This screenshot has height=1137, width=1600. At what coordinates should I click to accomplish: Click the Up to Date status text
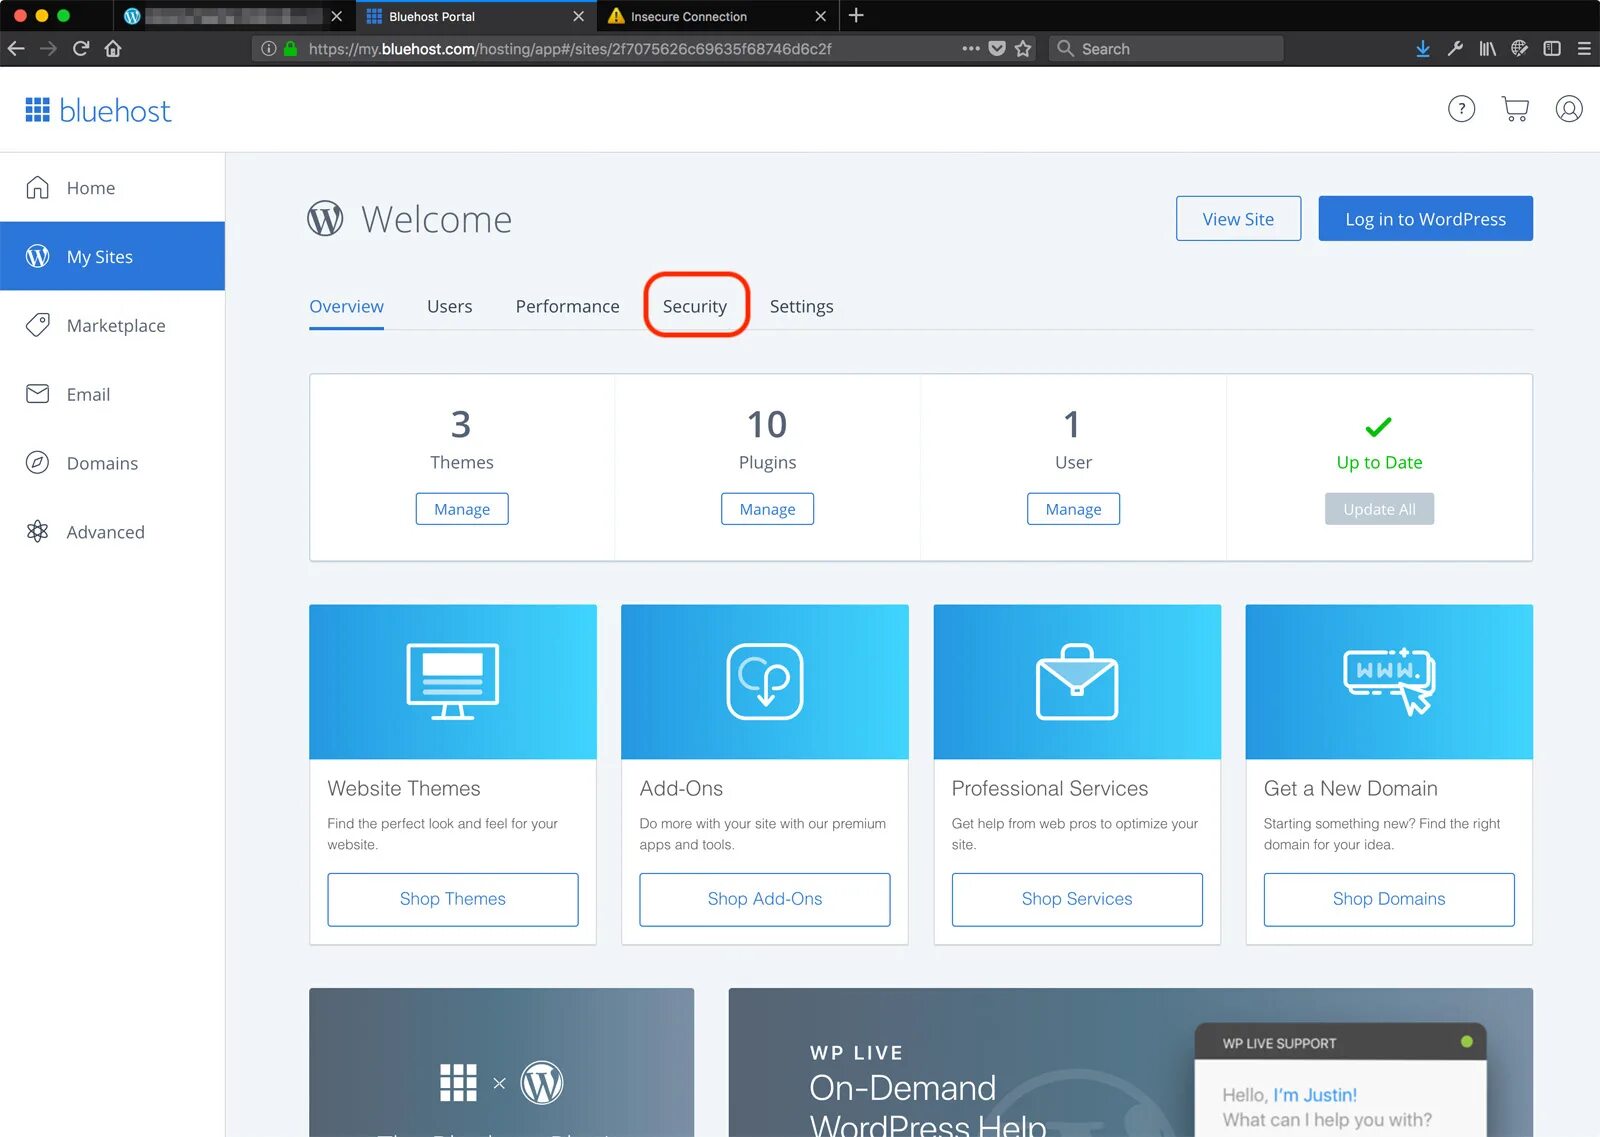1379,462
